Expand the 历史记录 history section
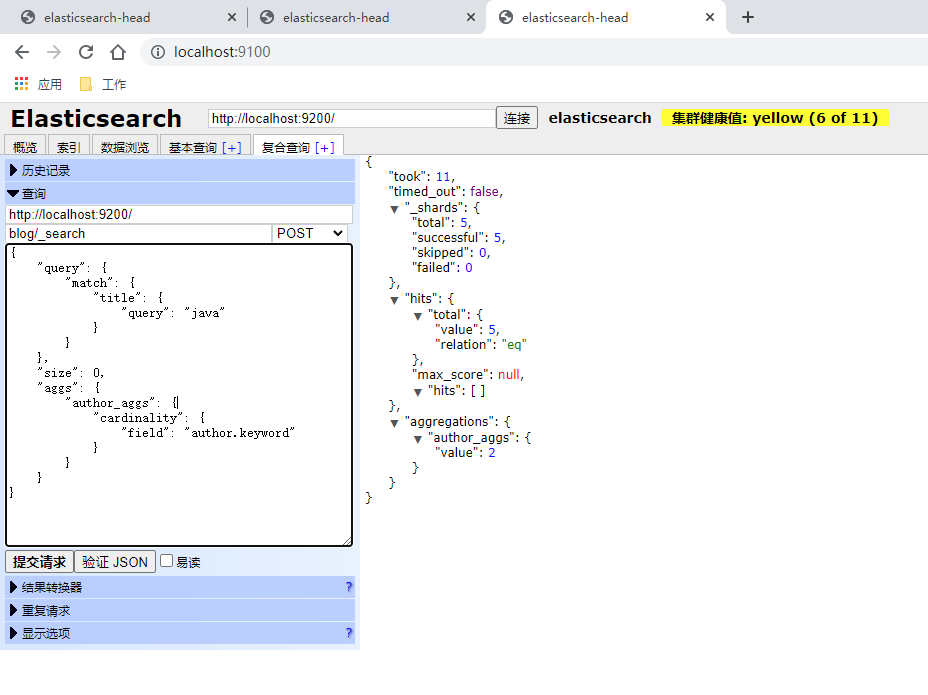This screenshot has width=928, height=695. 180,170
